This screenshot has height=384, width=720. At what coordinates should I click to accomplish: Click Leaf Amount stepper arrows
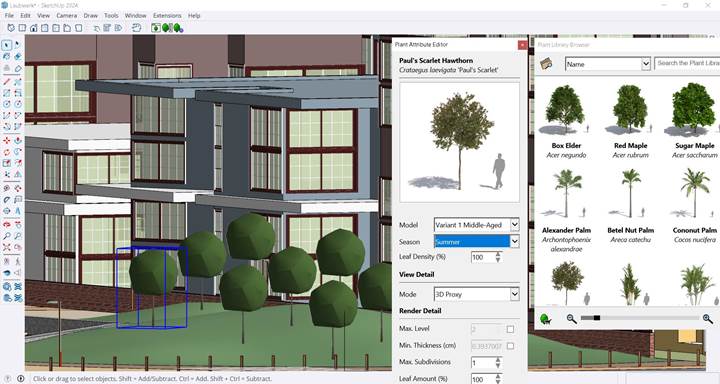498,379
